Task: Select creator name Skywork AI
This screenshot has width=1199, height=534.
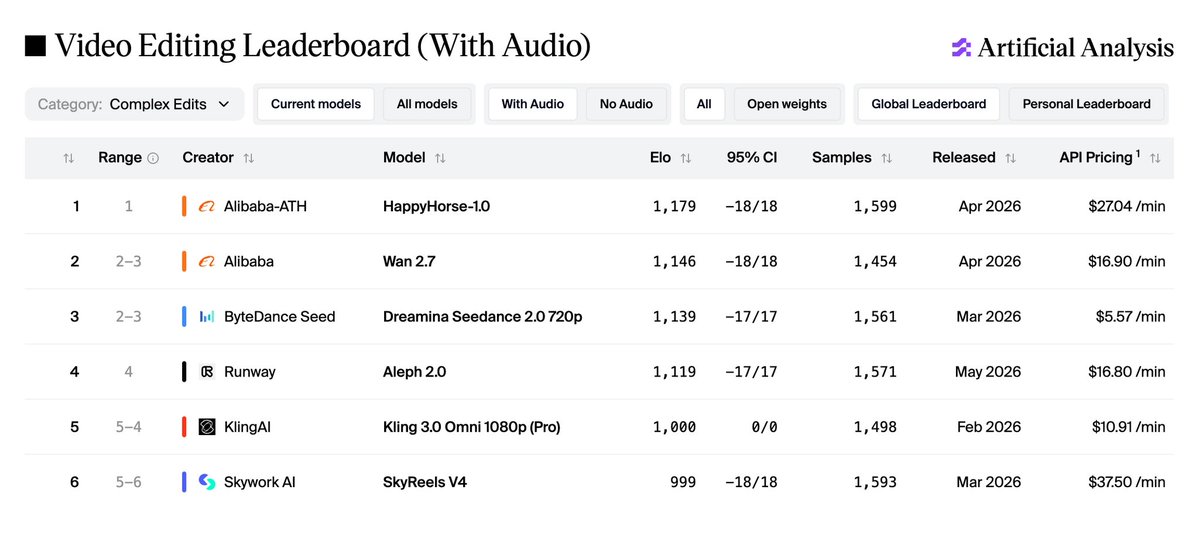Action: click(260, 482)
